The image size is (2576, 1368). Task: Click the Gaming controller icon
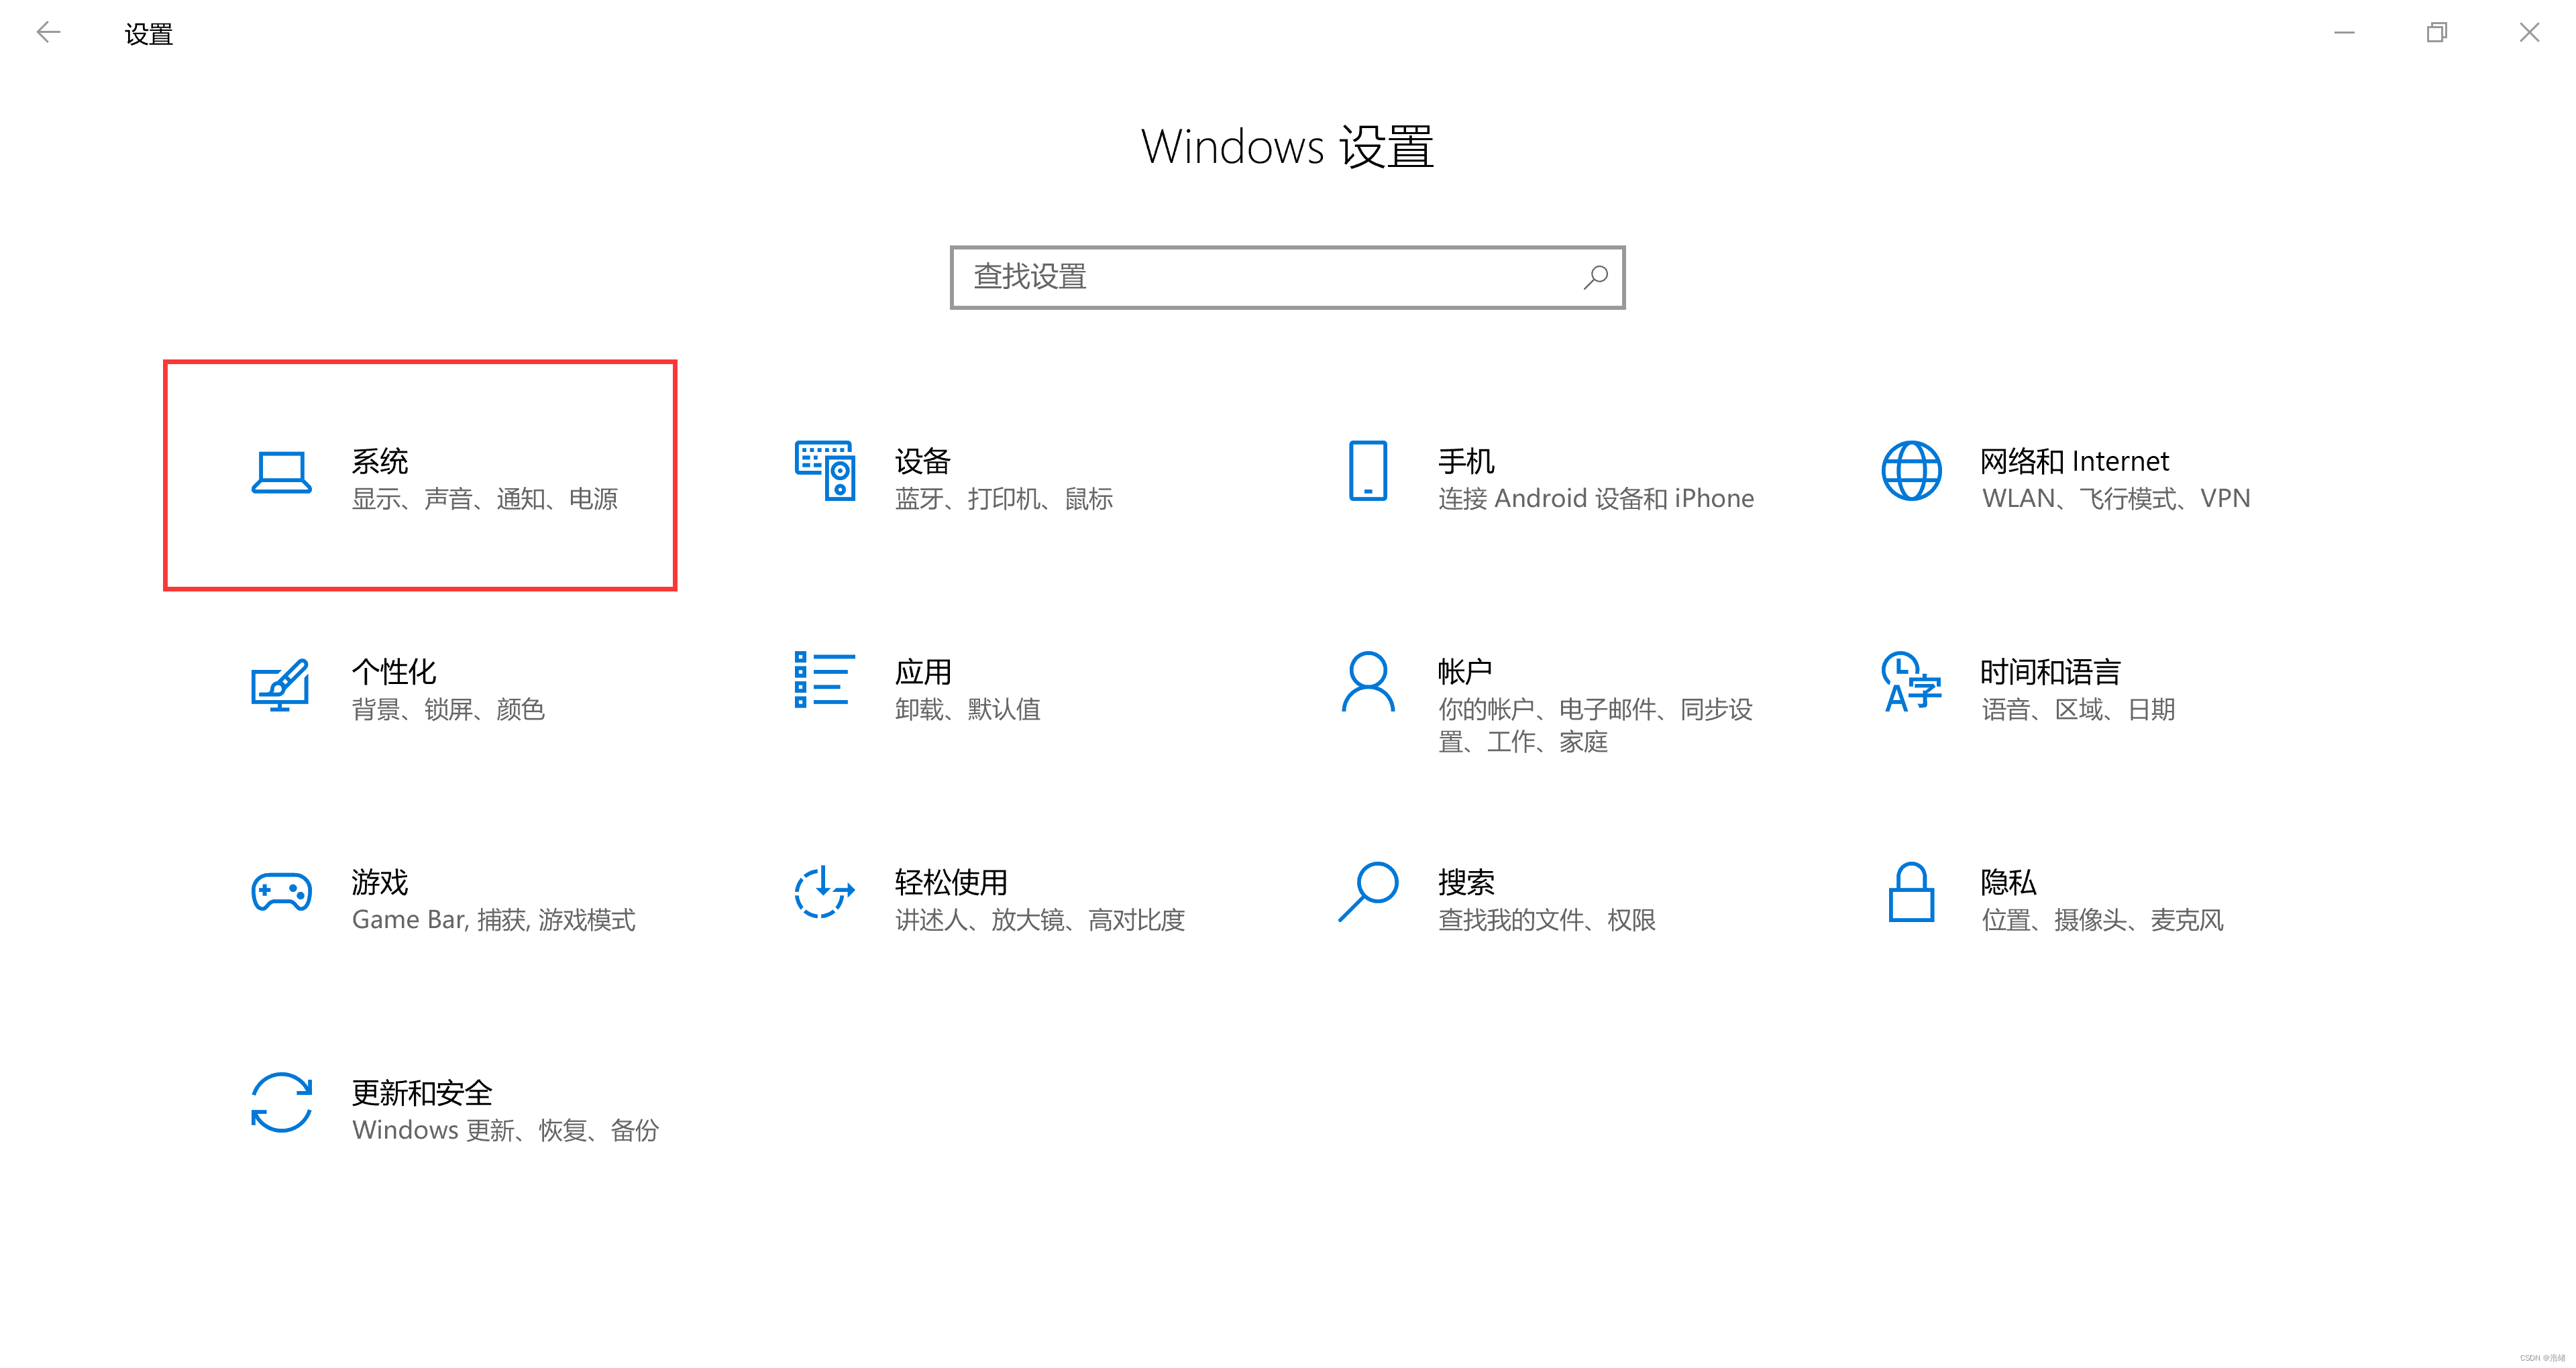click(x=281, y=892)
